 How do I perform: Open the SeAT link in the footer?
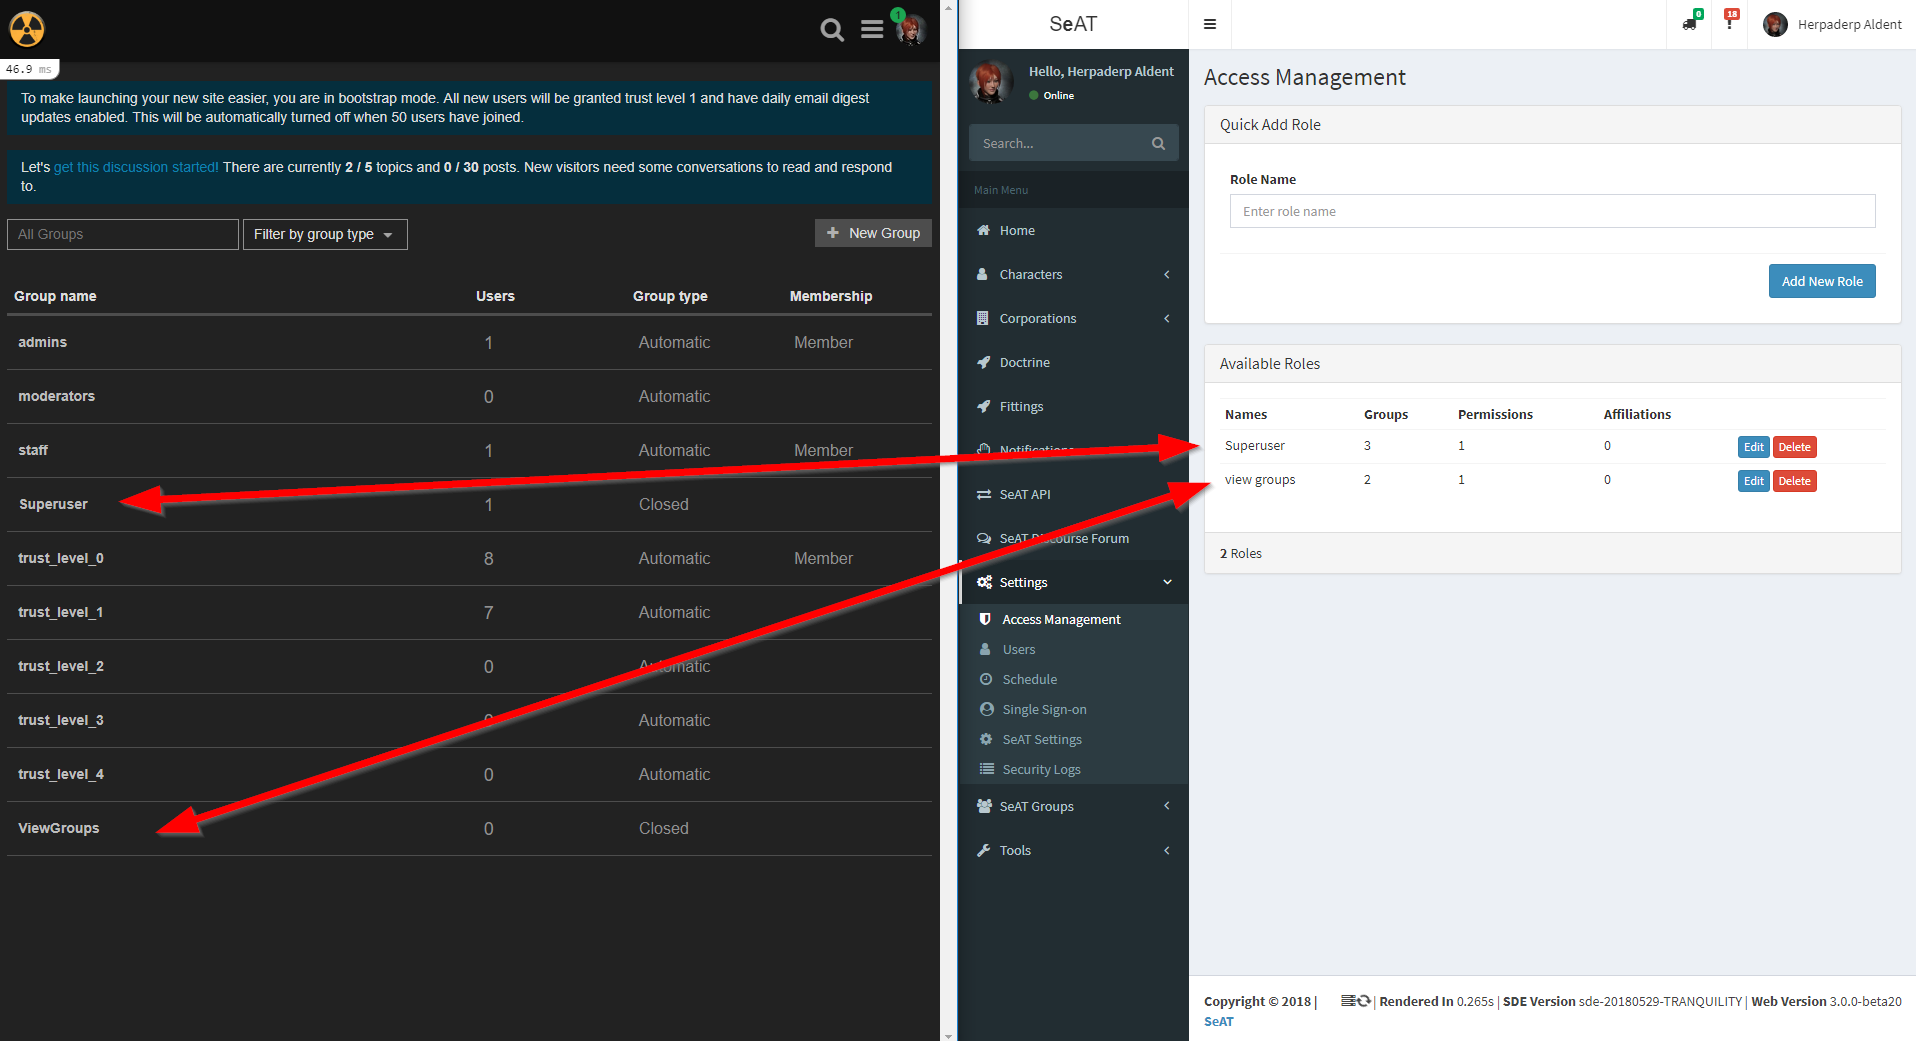(1218, 1021)
